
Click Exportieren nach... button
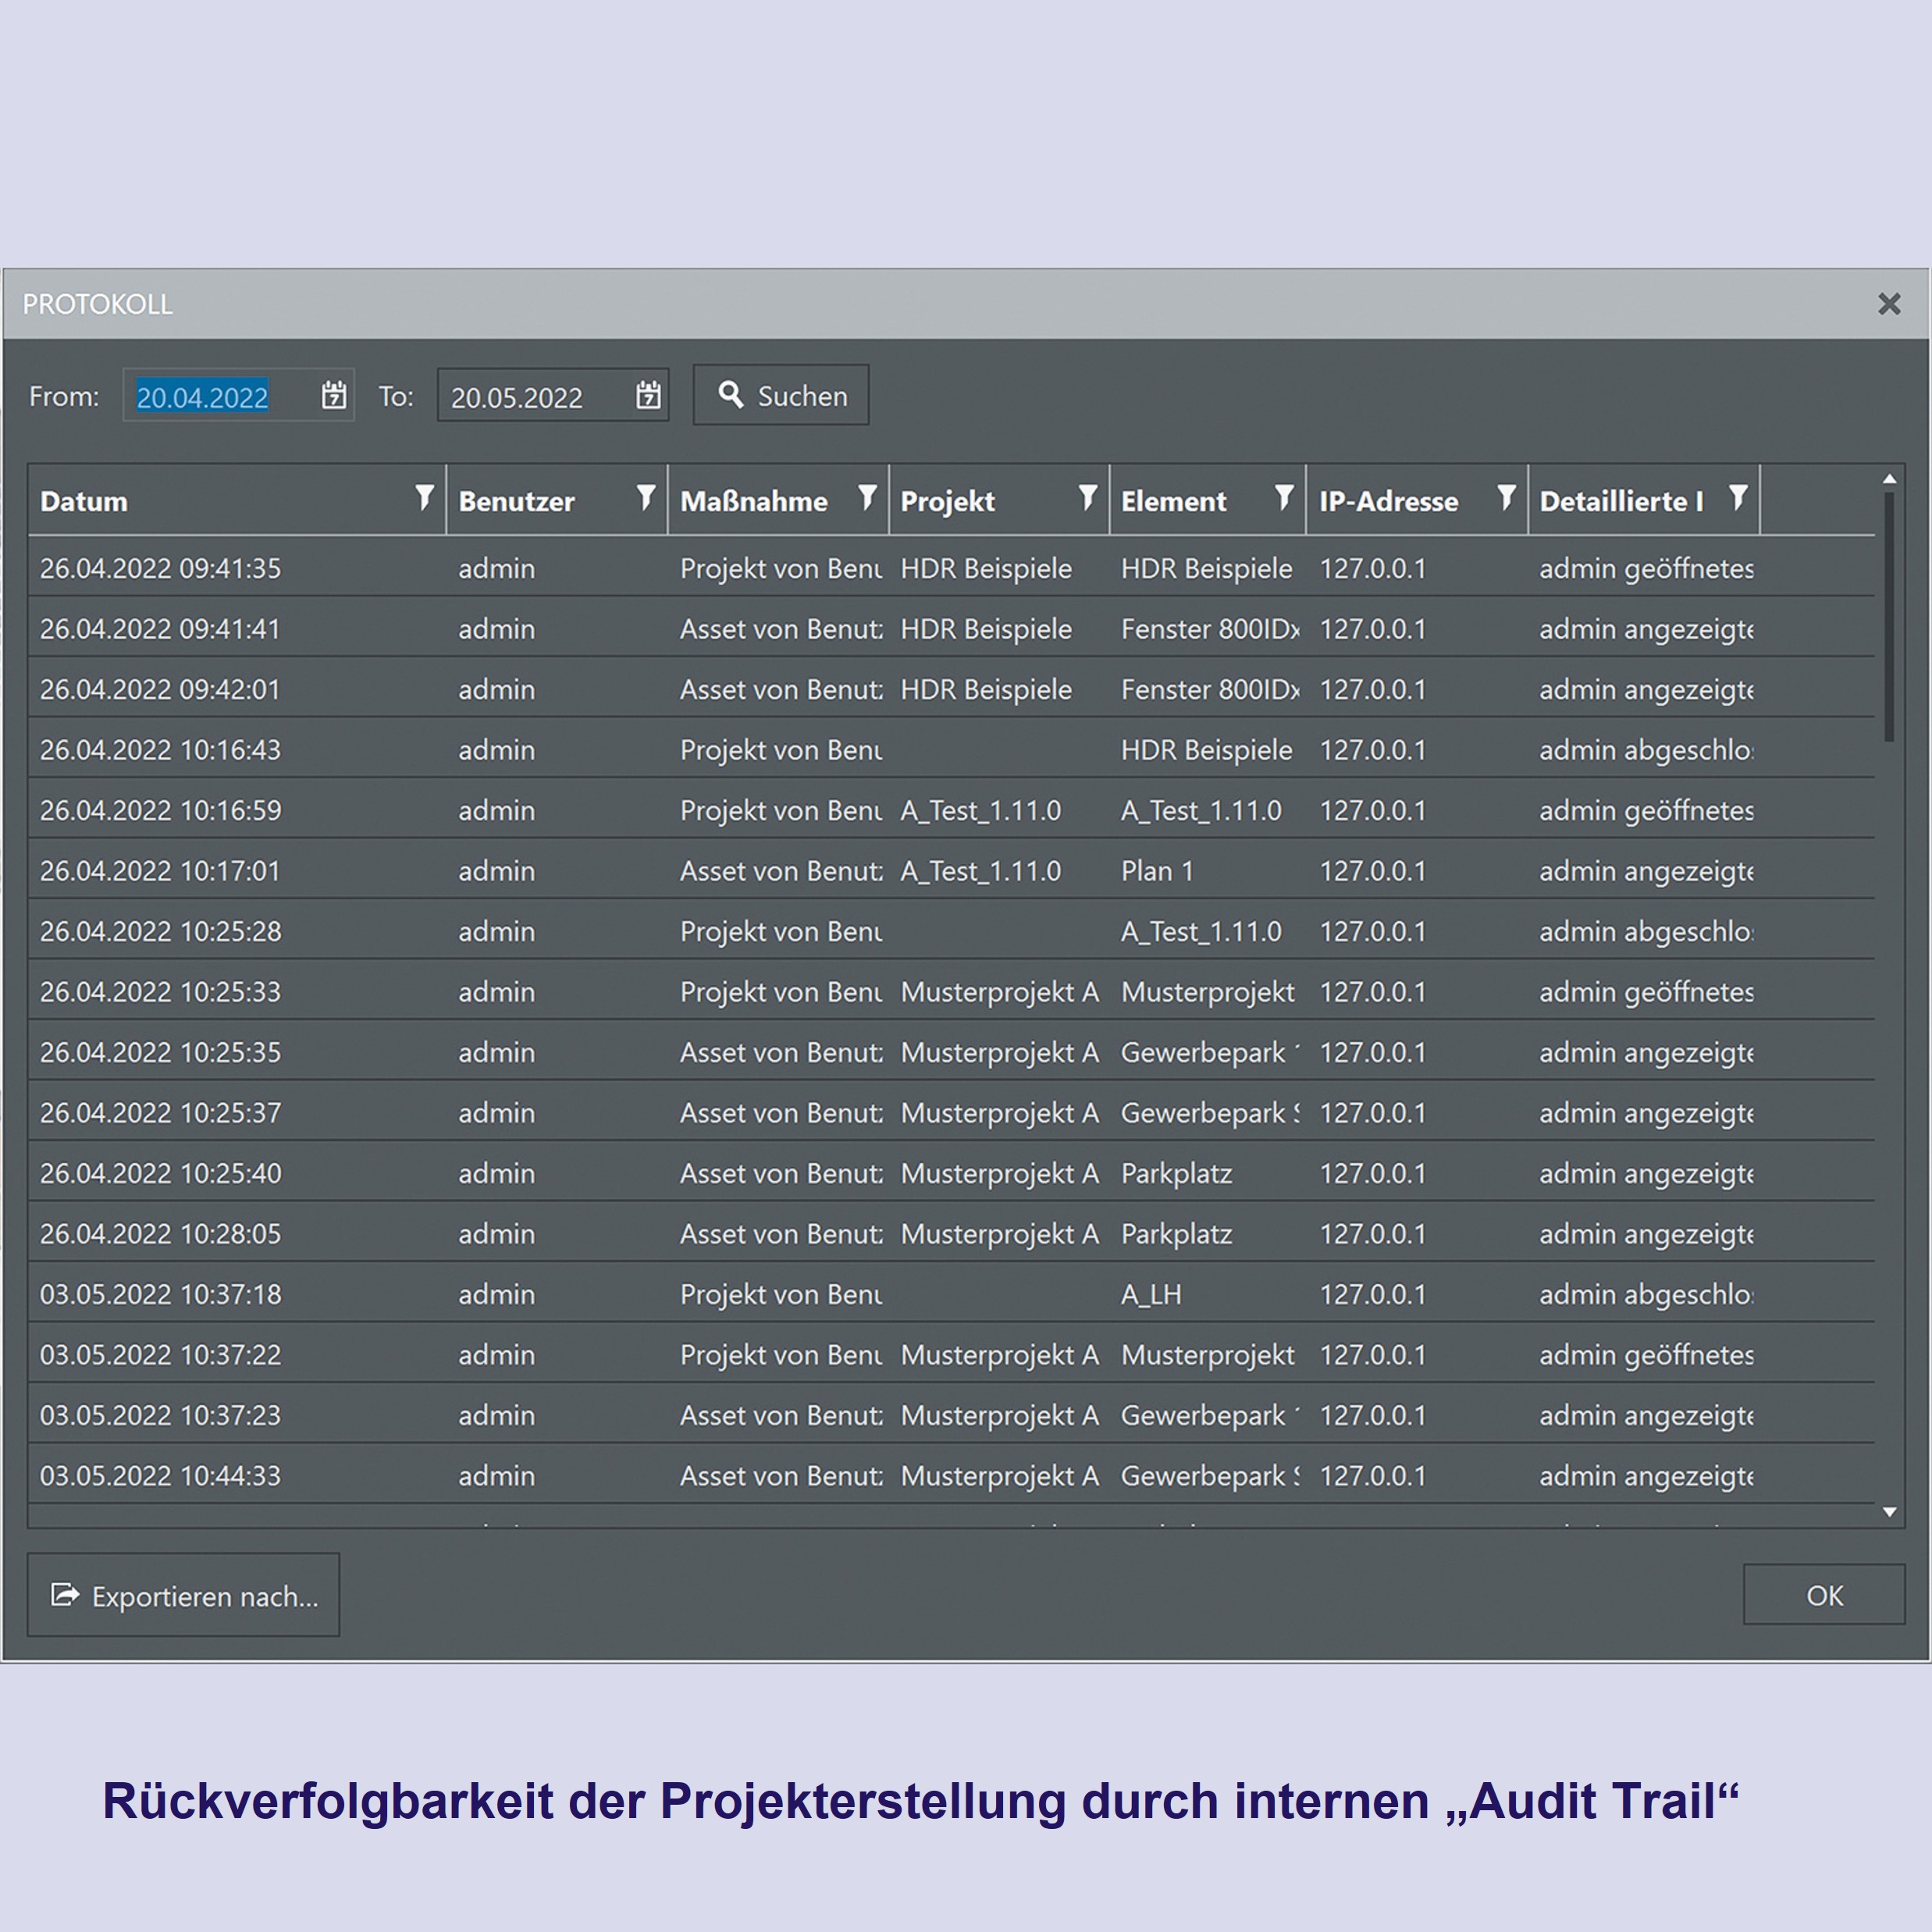[184, 1596]
